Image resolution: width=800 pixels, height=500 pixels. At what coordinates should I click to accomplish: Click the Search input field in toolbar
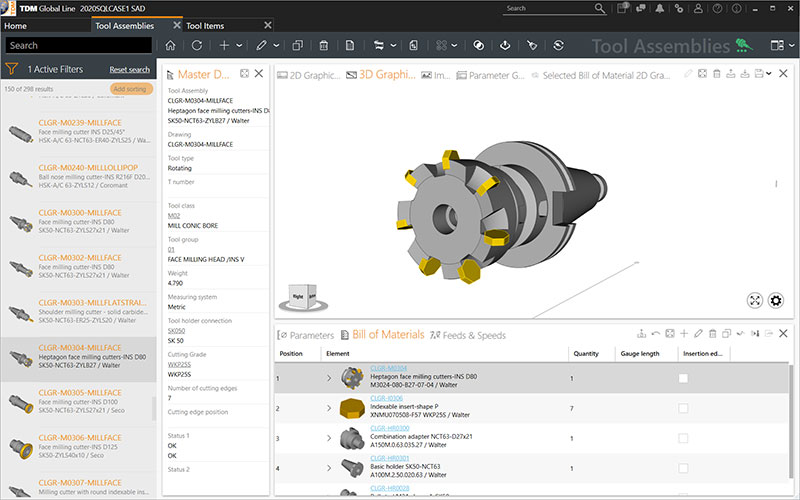coord(78,45)
